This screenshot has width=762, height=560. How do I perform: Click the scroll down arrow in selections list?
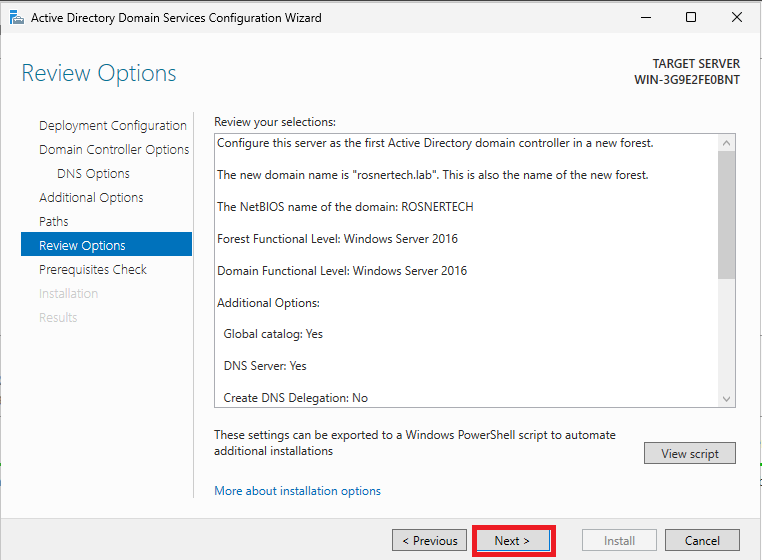coord(727,399)
